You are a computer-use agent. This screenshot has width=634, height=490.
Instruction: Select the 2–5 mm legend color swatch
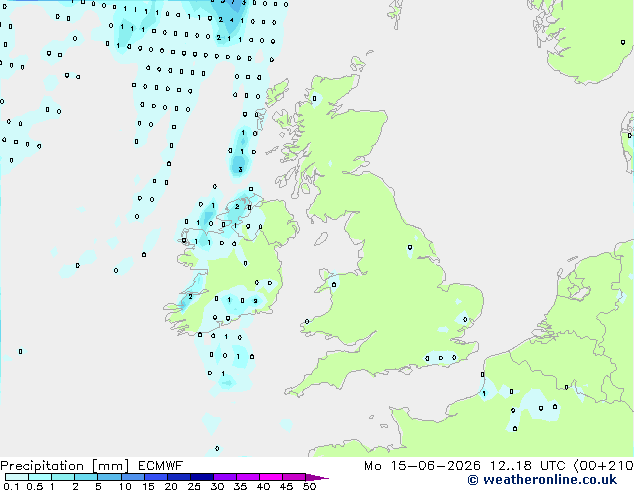point(86,477)
